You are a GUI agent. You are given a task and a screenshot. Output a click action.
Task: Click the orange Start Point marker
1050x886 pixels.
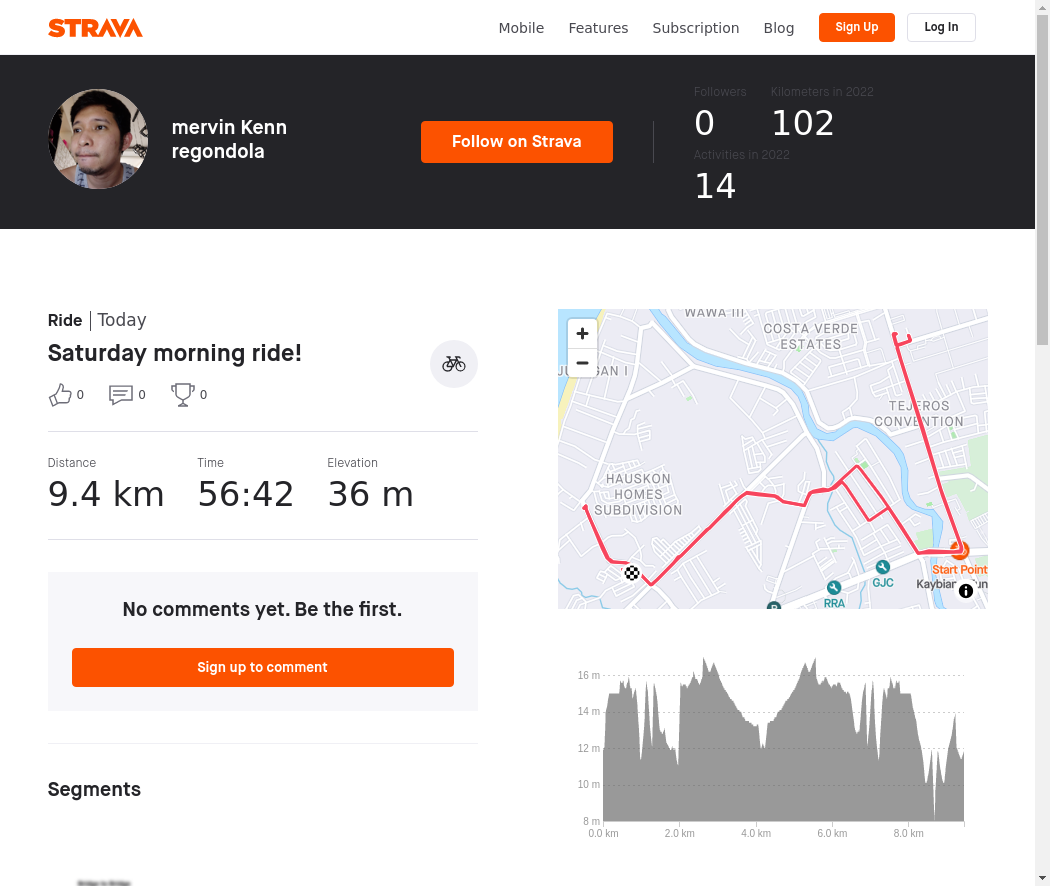960,550
